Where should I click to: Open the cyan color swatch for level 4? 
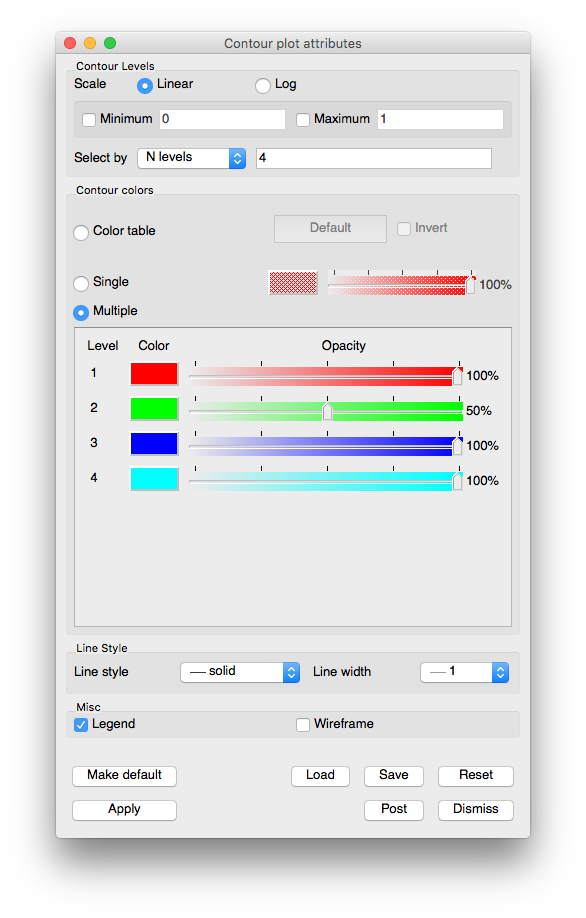pyautogui.click(x=154, y=479)
